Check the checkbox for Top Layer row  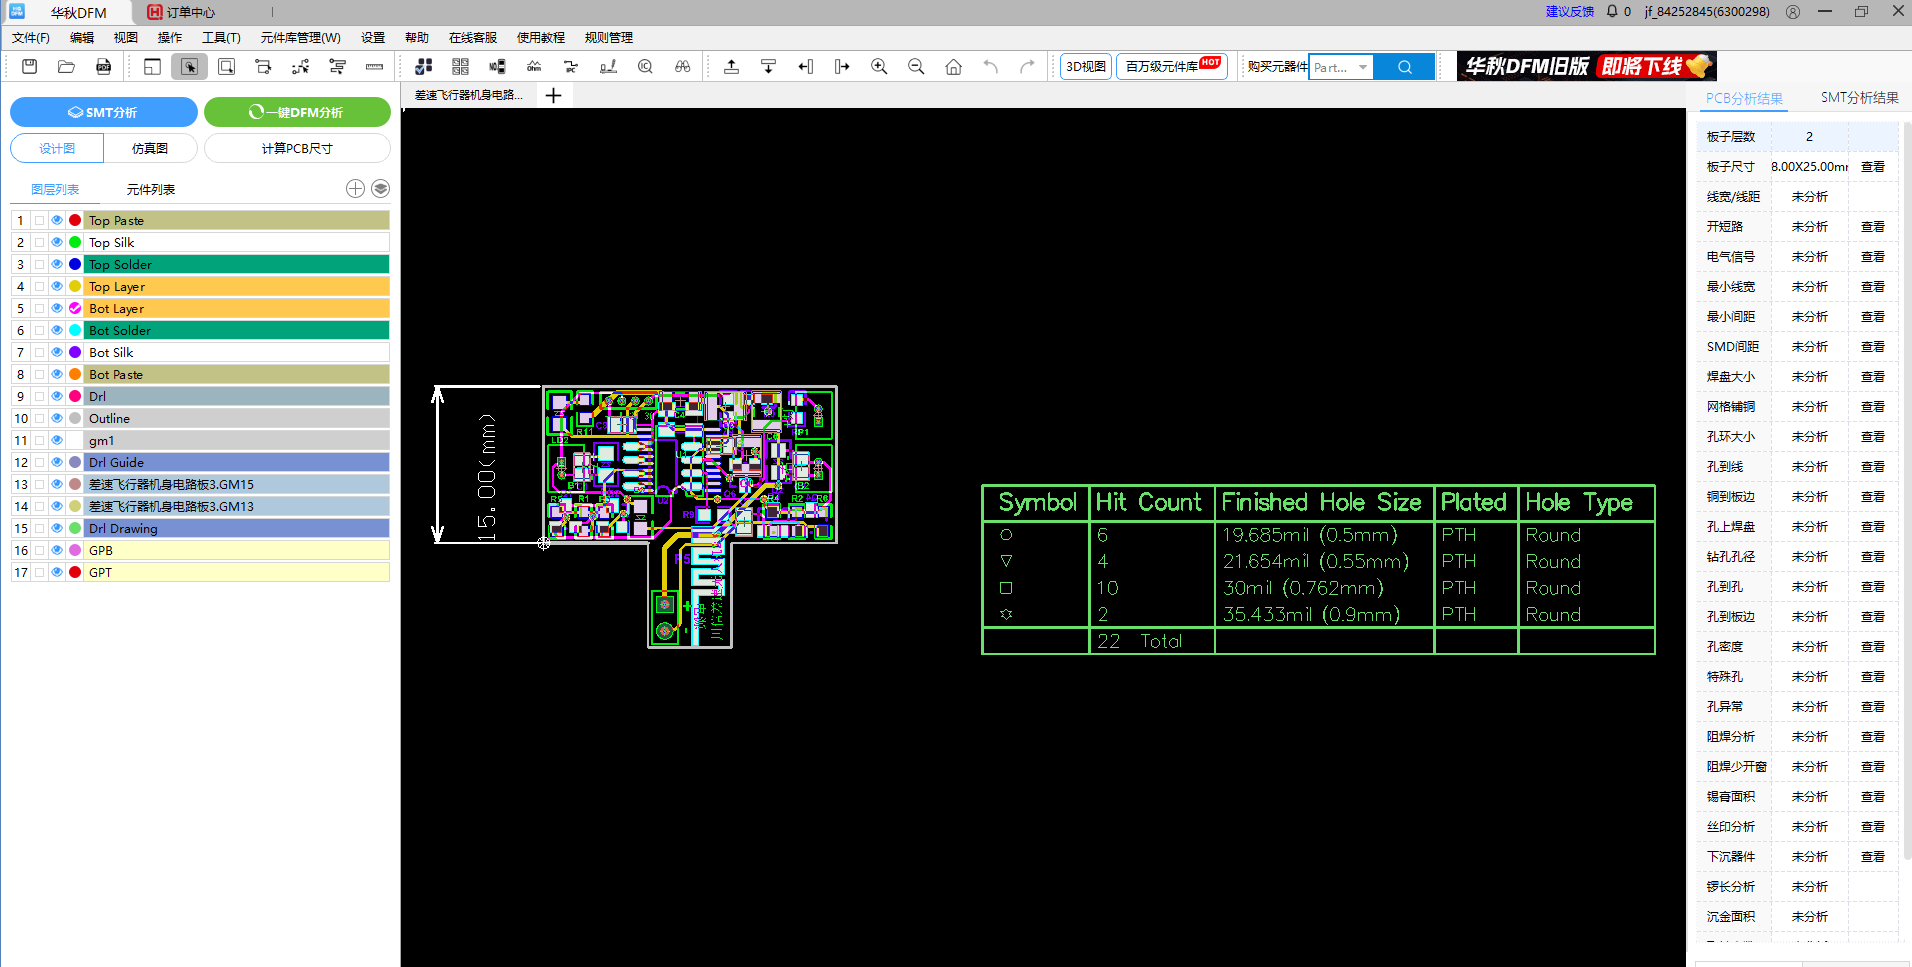pyautogui.click(x=39, y=286)
